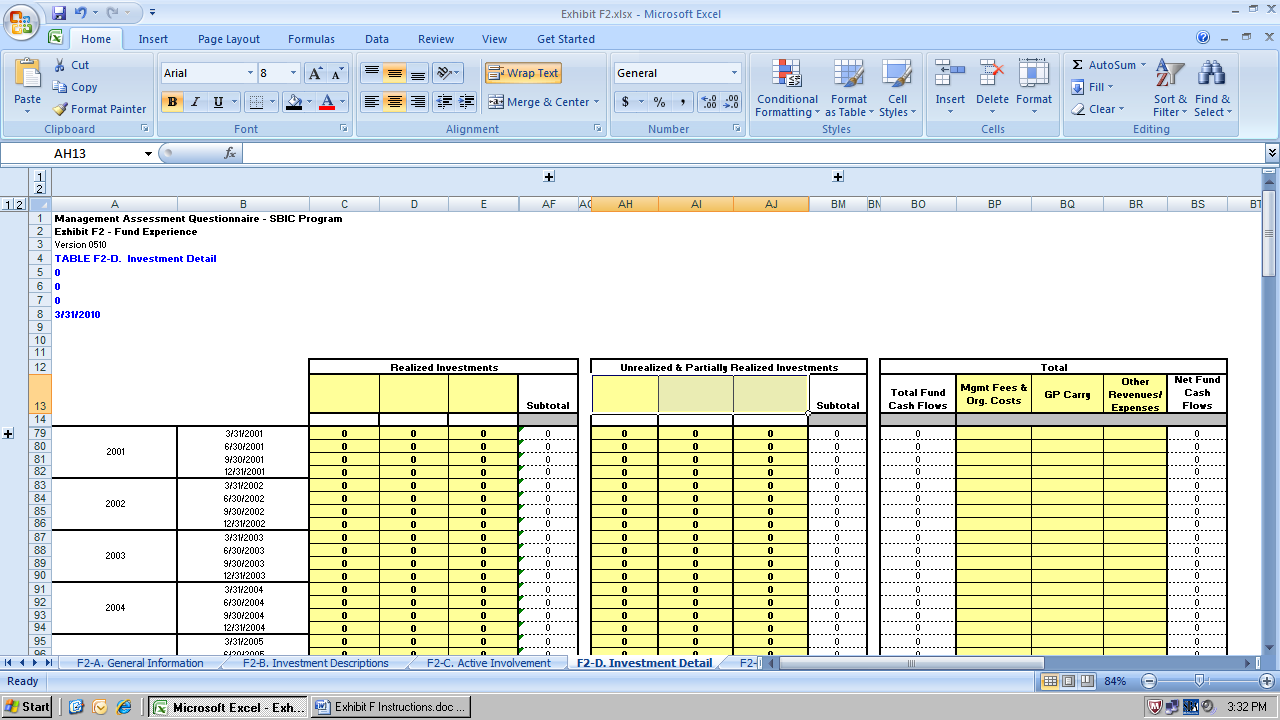This screenshot has width=1280, height=720.
Task: Click the Find & Select binoculars icon
Action: tap(1212, 74)
